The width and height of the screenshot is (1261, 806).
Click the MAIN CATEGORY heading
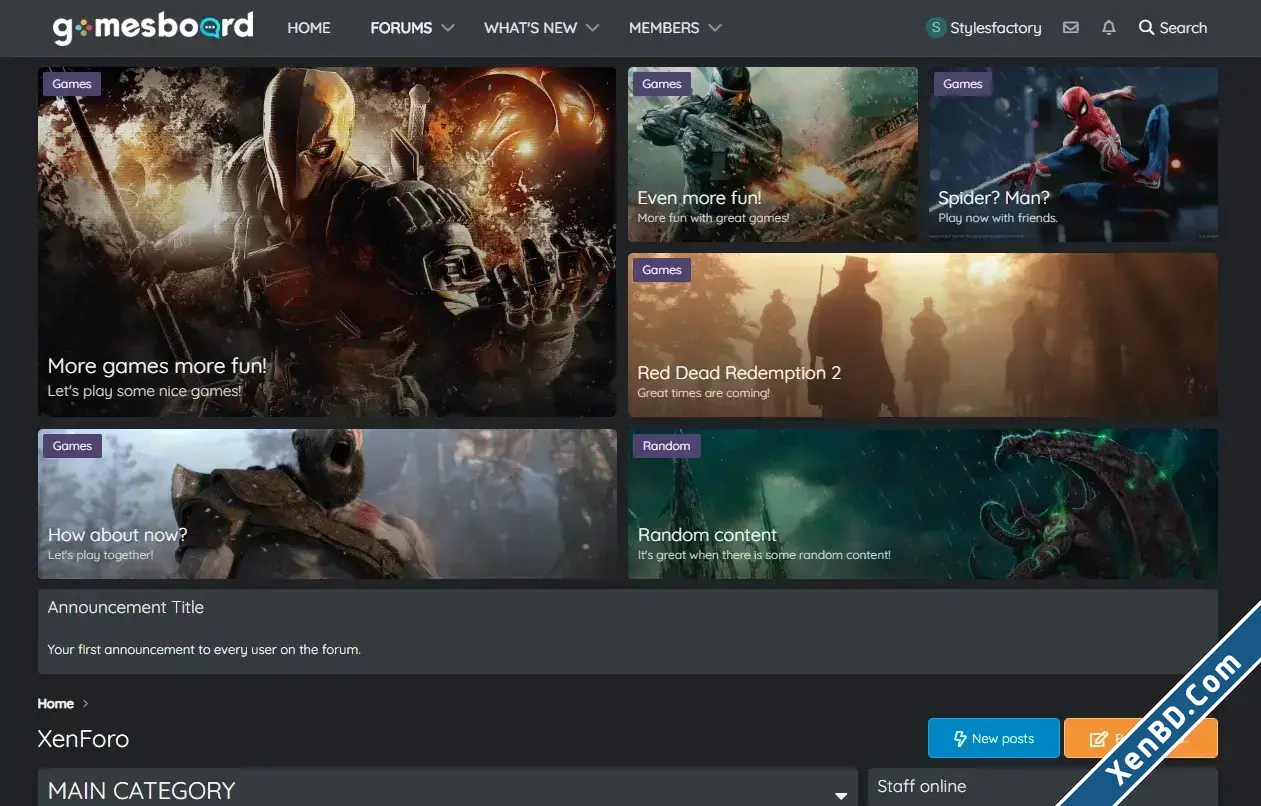coord(141,791)
